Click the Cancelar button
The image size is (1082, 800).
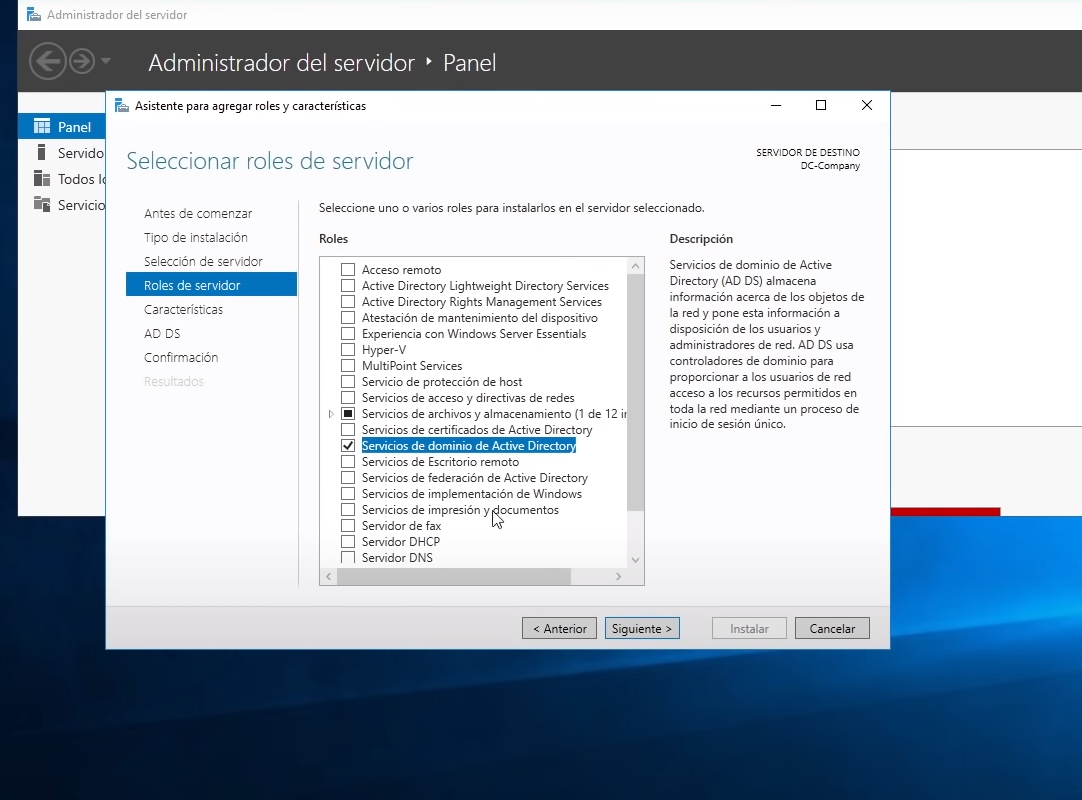pos(832,628)
